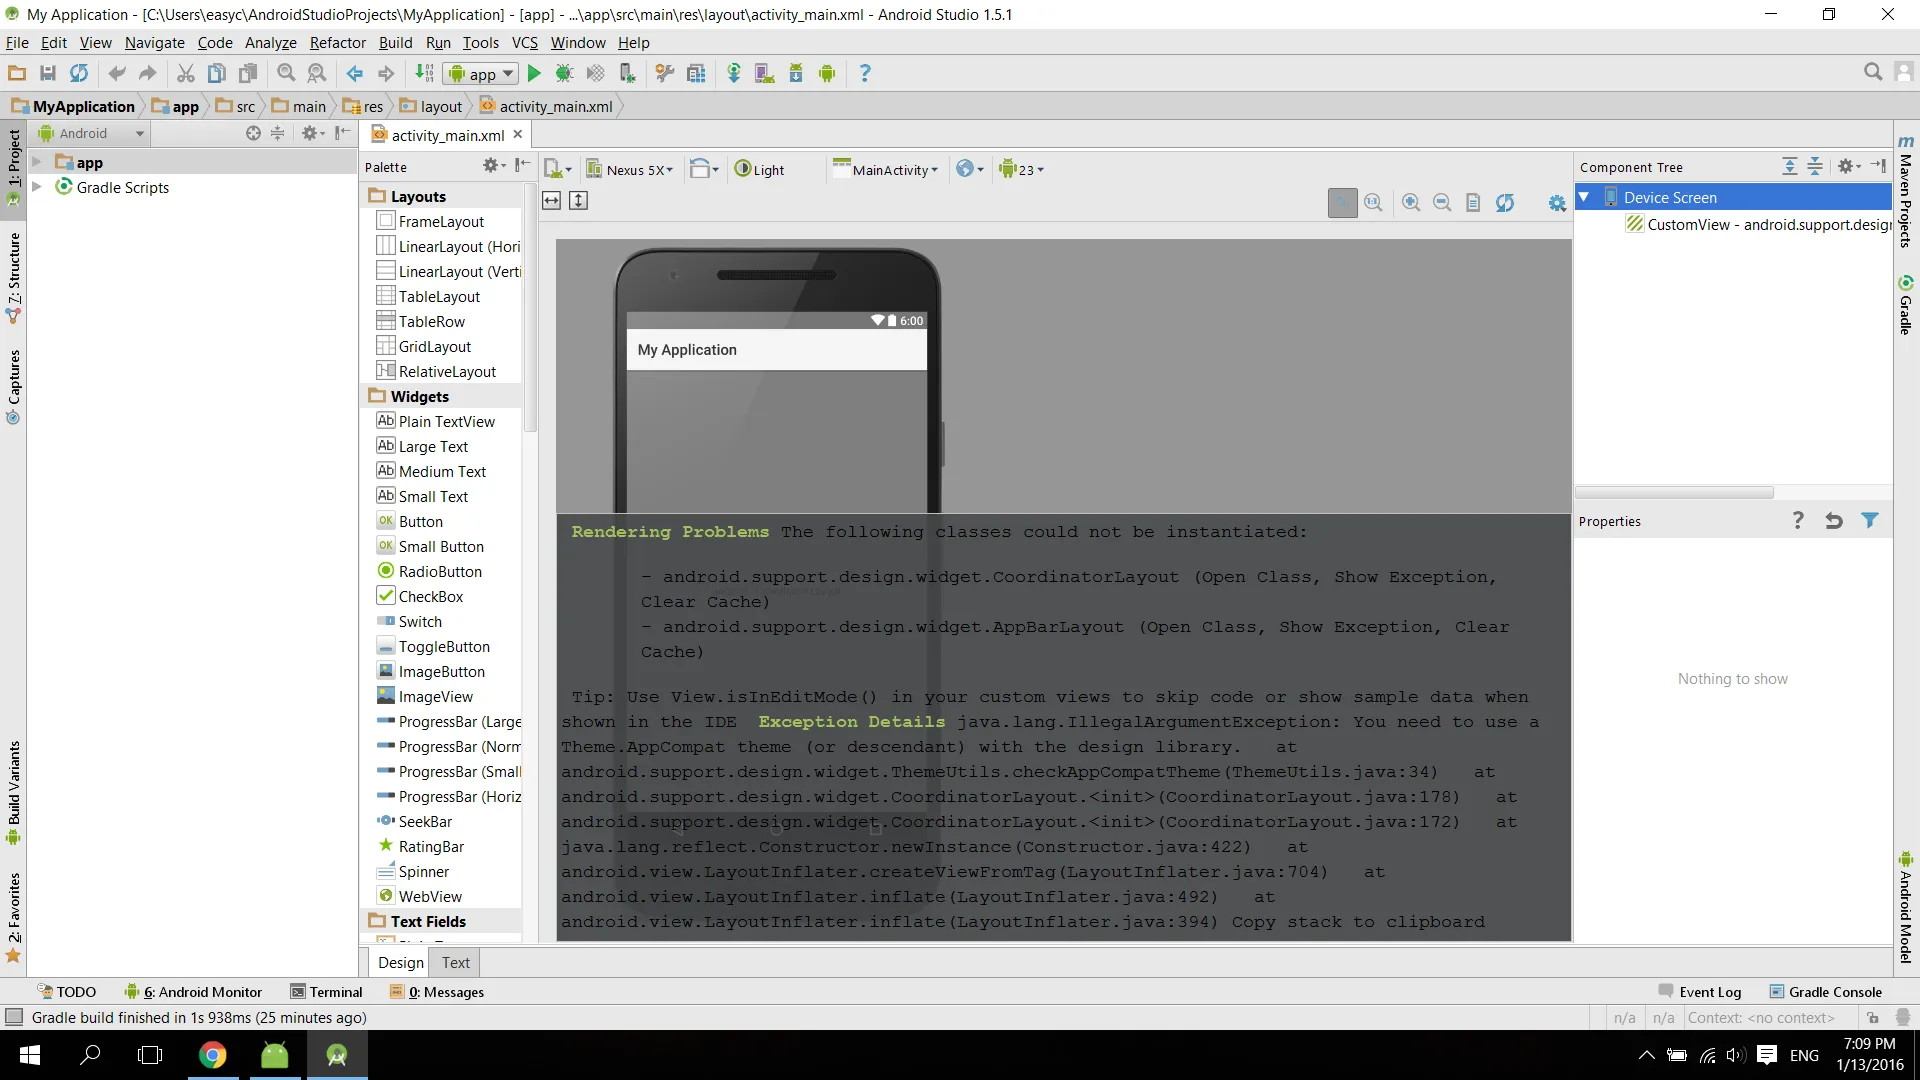
Task: Toggle zoom-to-fit button in preview toolbar
Action: (x=1342, y=203)
